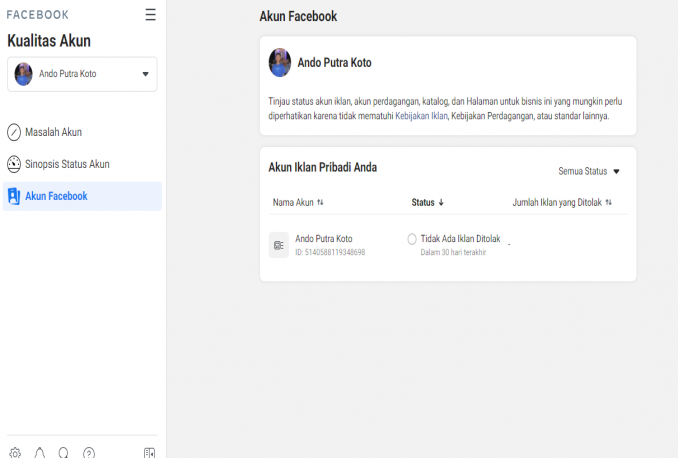This screenshot has width=678, height=458.
Task: Sort by Nama Akun column
Action: (298, 202)
